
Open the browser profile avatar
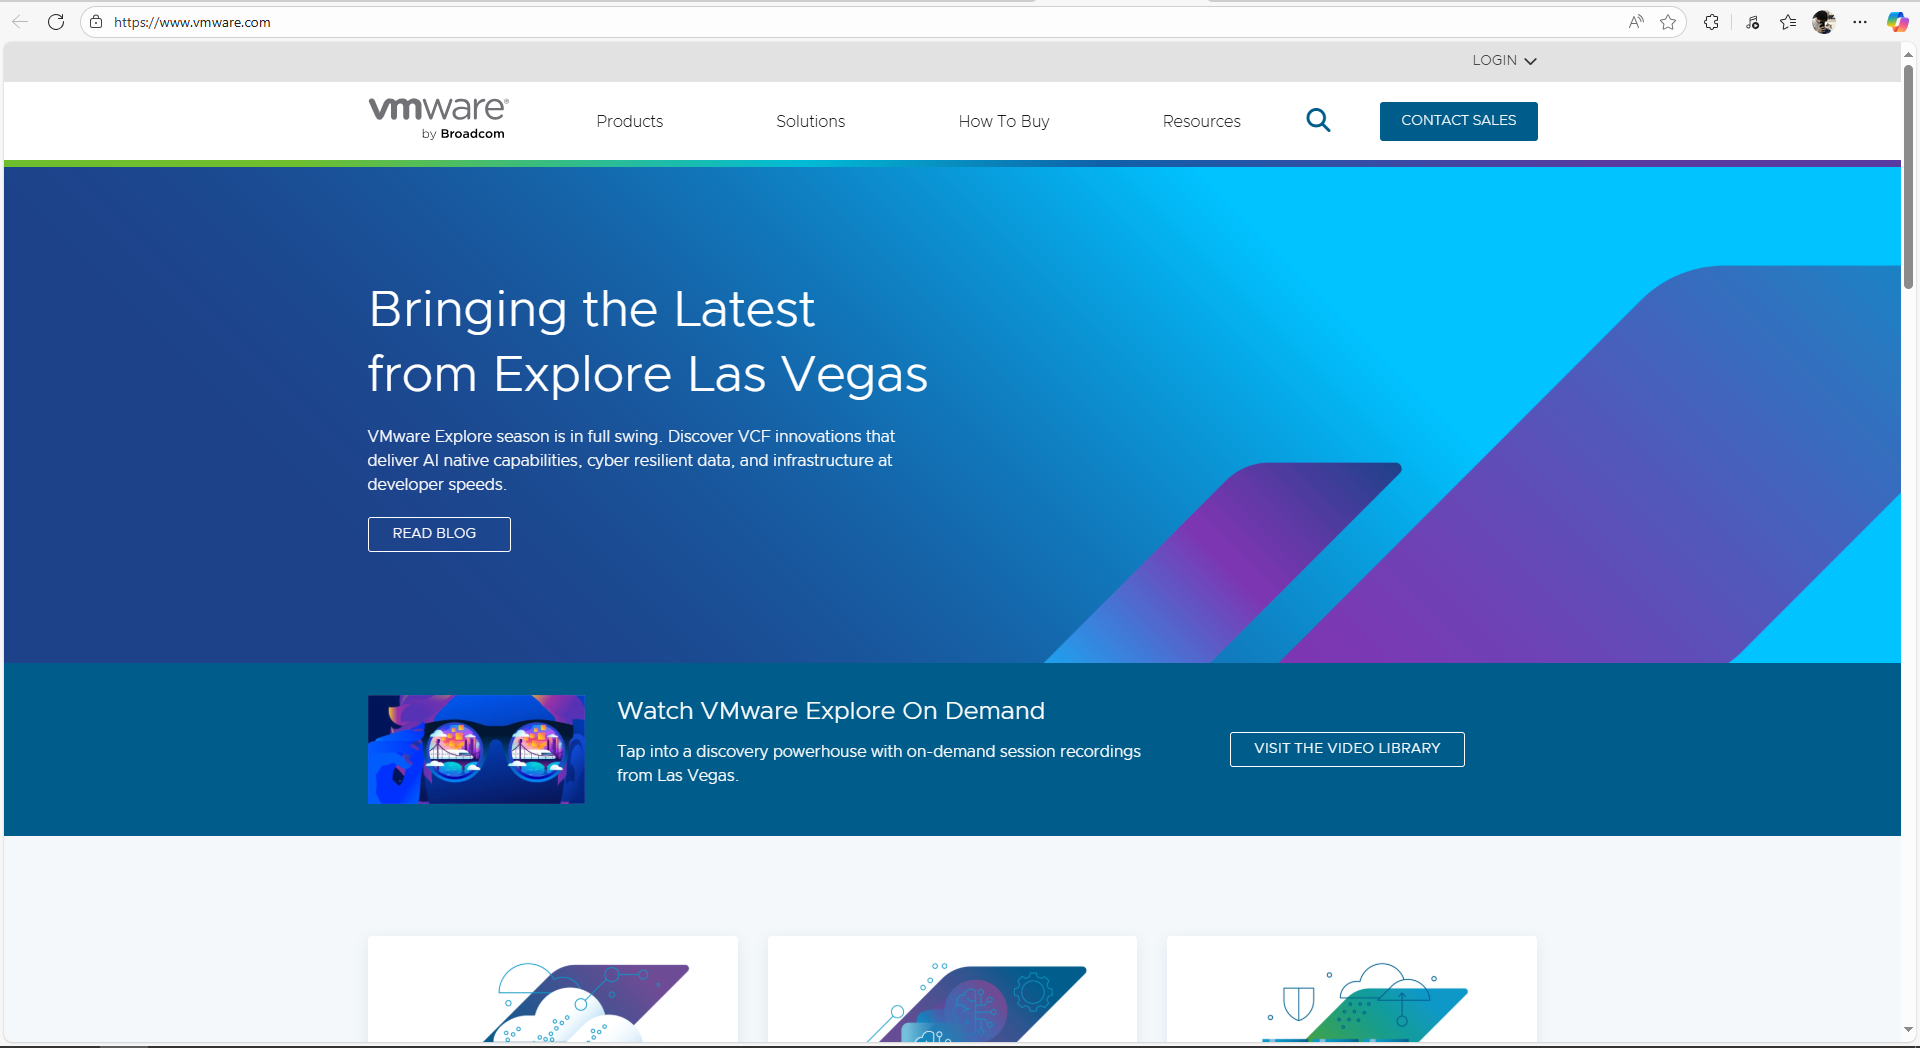(x=1824, y=22)
